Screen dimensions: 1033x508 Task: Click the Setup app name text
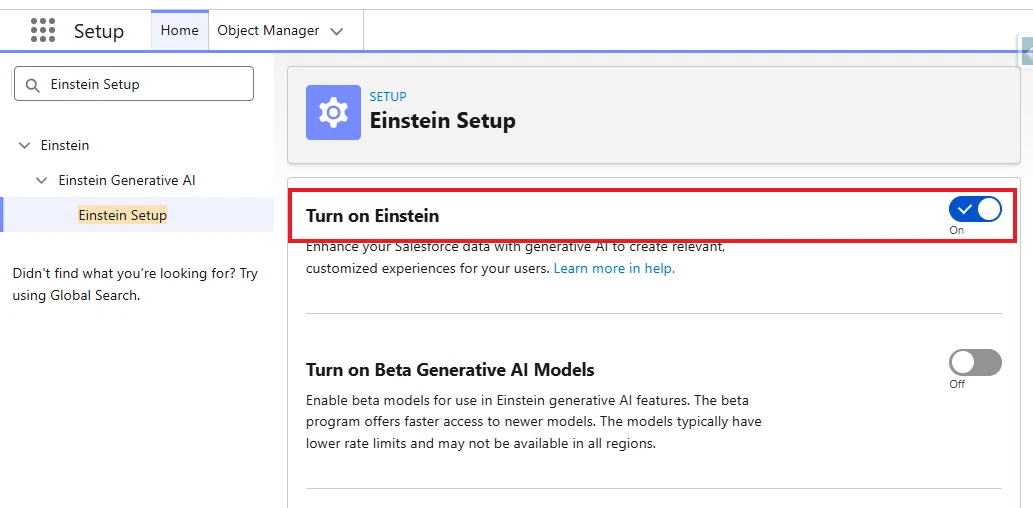pos(99,32)
